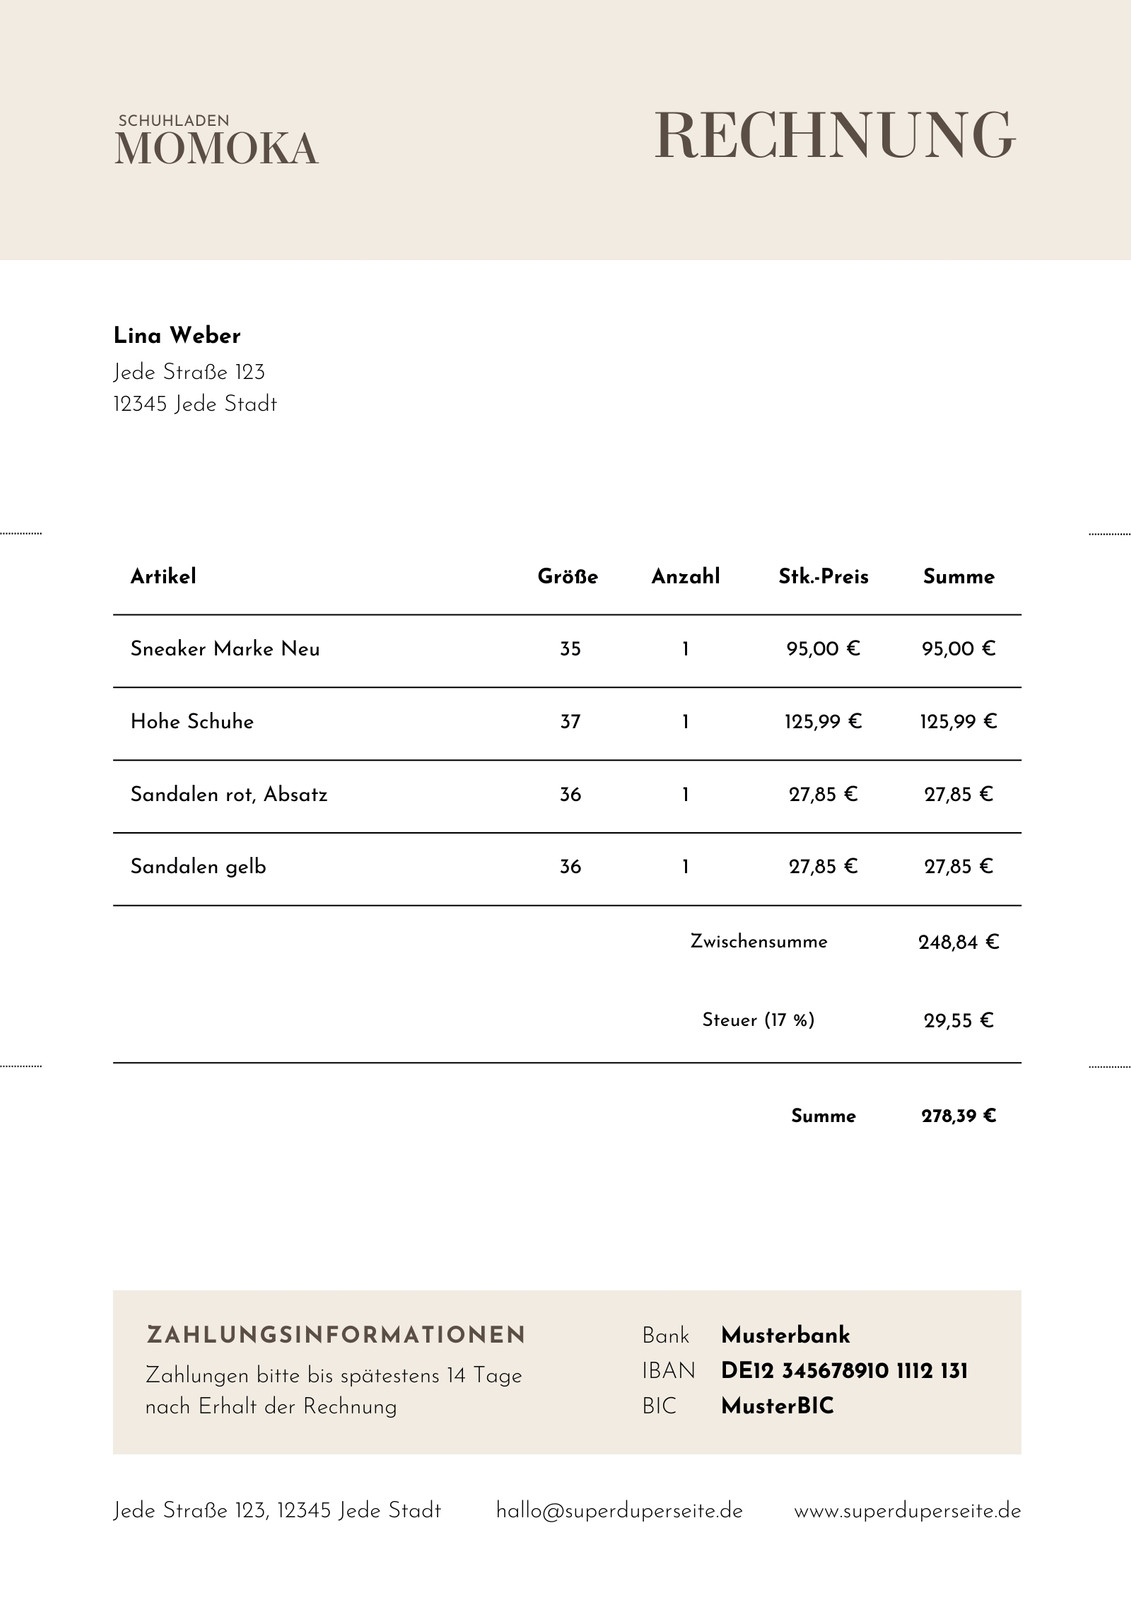Image resolution: width=1131 pixels, height=1600 pixels.
Task: Click the Stk.-Preis column header
Action: [x=823, y=576]
